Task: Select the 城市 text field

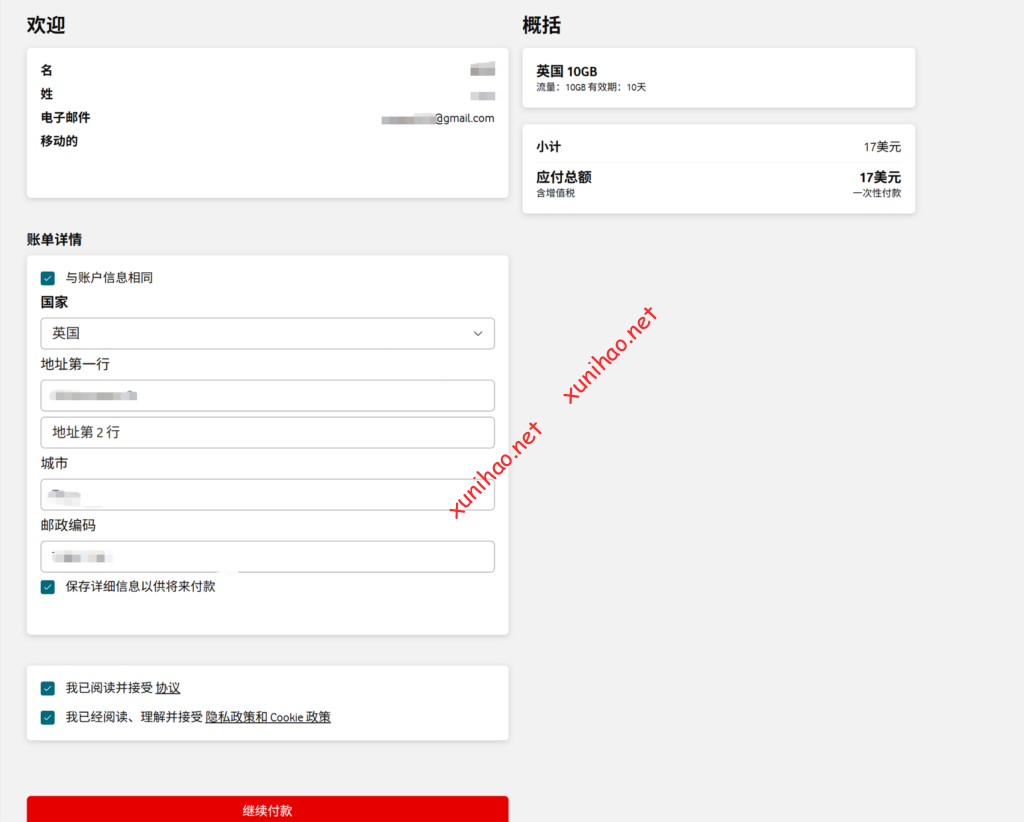Action: click(x=267, y=495)
